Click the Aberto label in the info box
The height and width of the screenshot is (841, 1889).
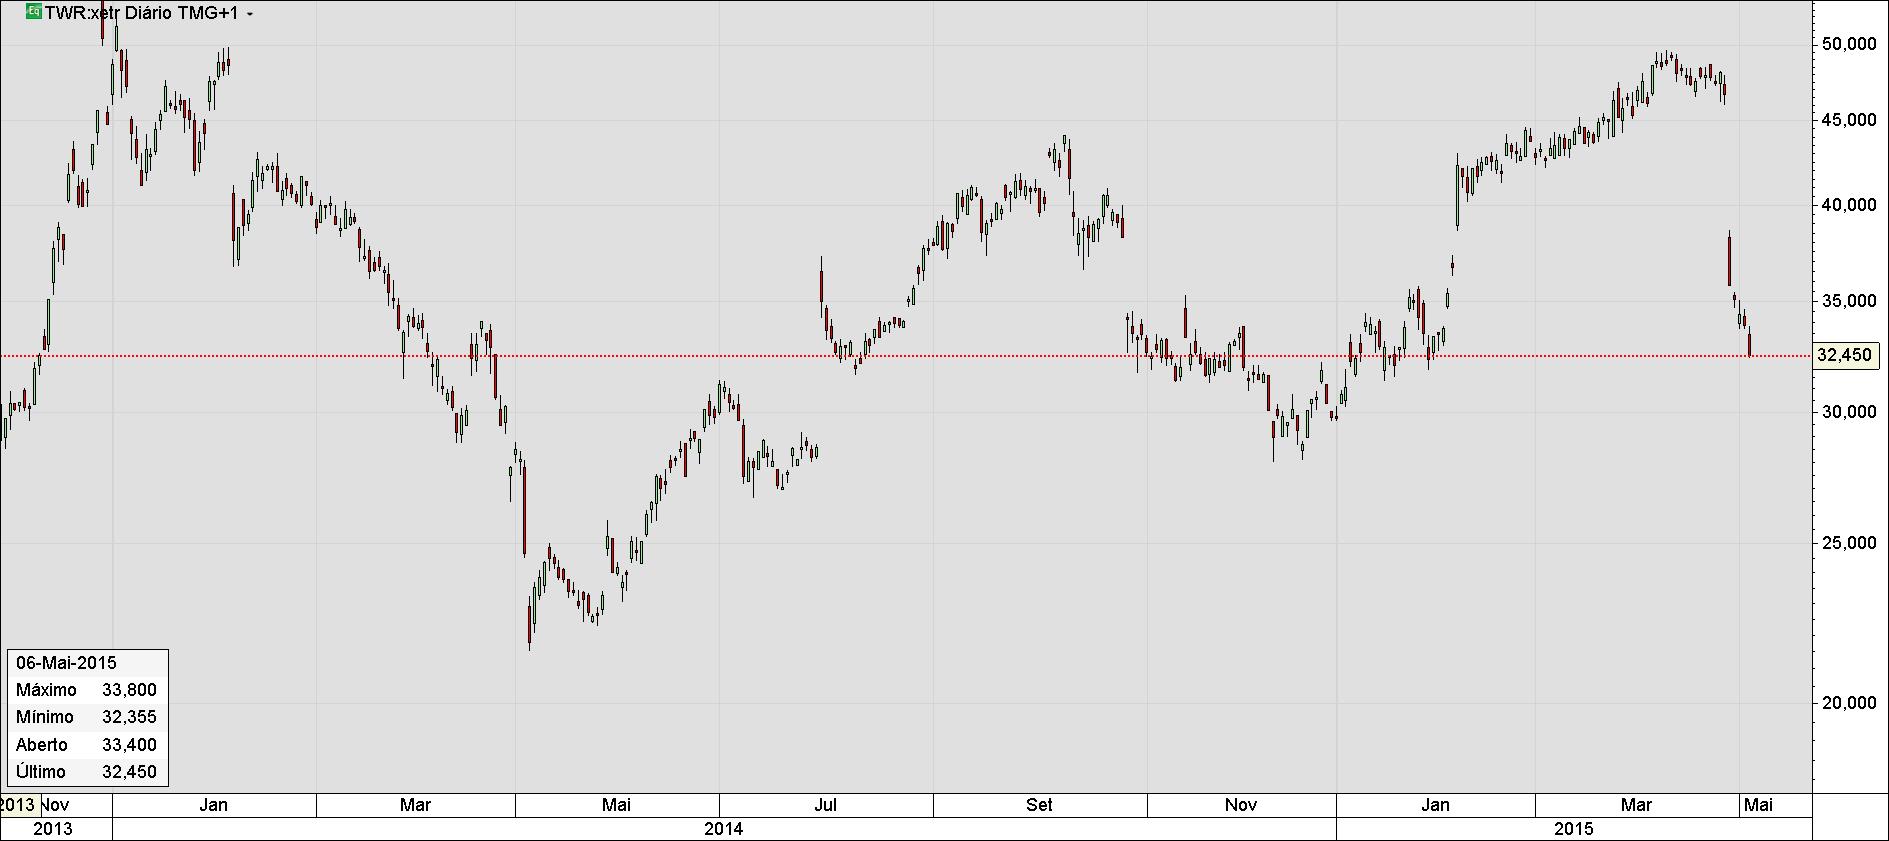tap(42, 745)
